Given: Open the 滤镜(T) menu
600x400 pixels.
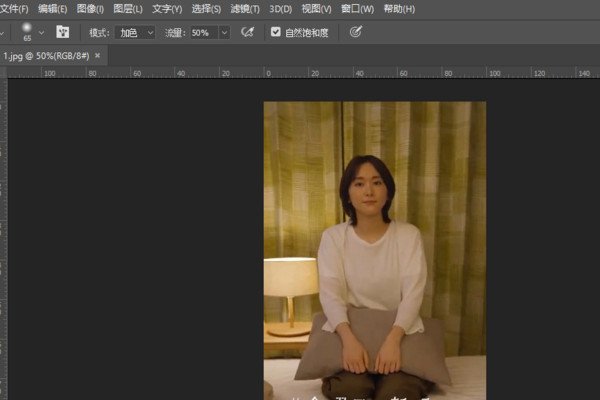Looking at the screenshot, I should point(245,9).
